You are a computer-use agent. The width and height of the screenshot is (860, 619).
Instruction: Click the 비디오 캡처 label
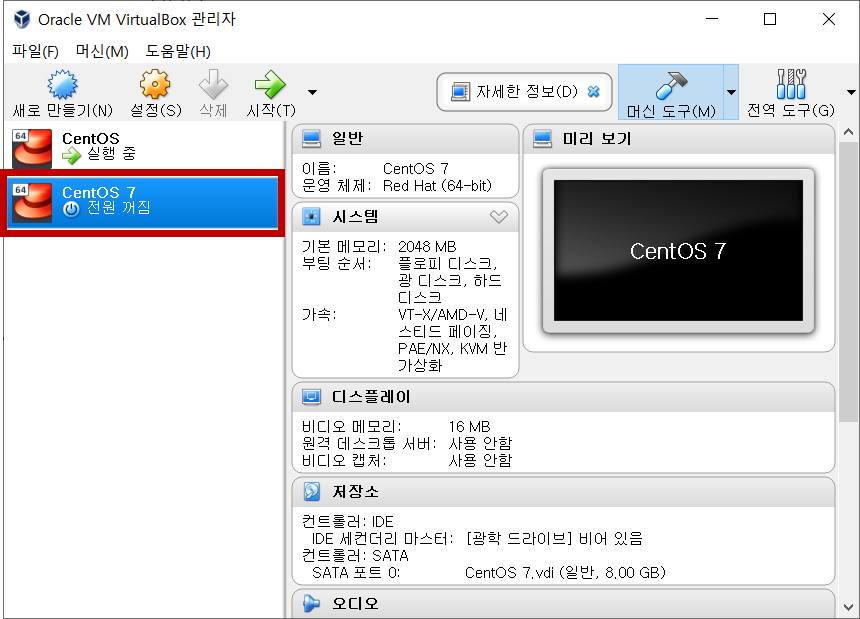[x=344, y=461]
